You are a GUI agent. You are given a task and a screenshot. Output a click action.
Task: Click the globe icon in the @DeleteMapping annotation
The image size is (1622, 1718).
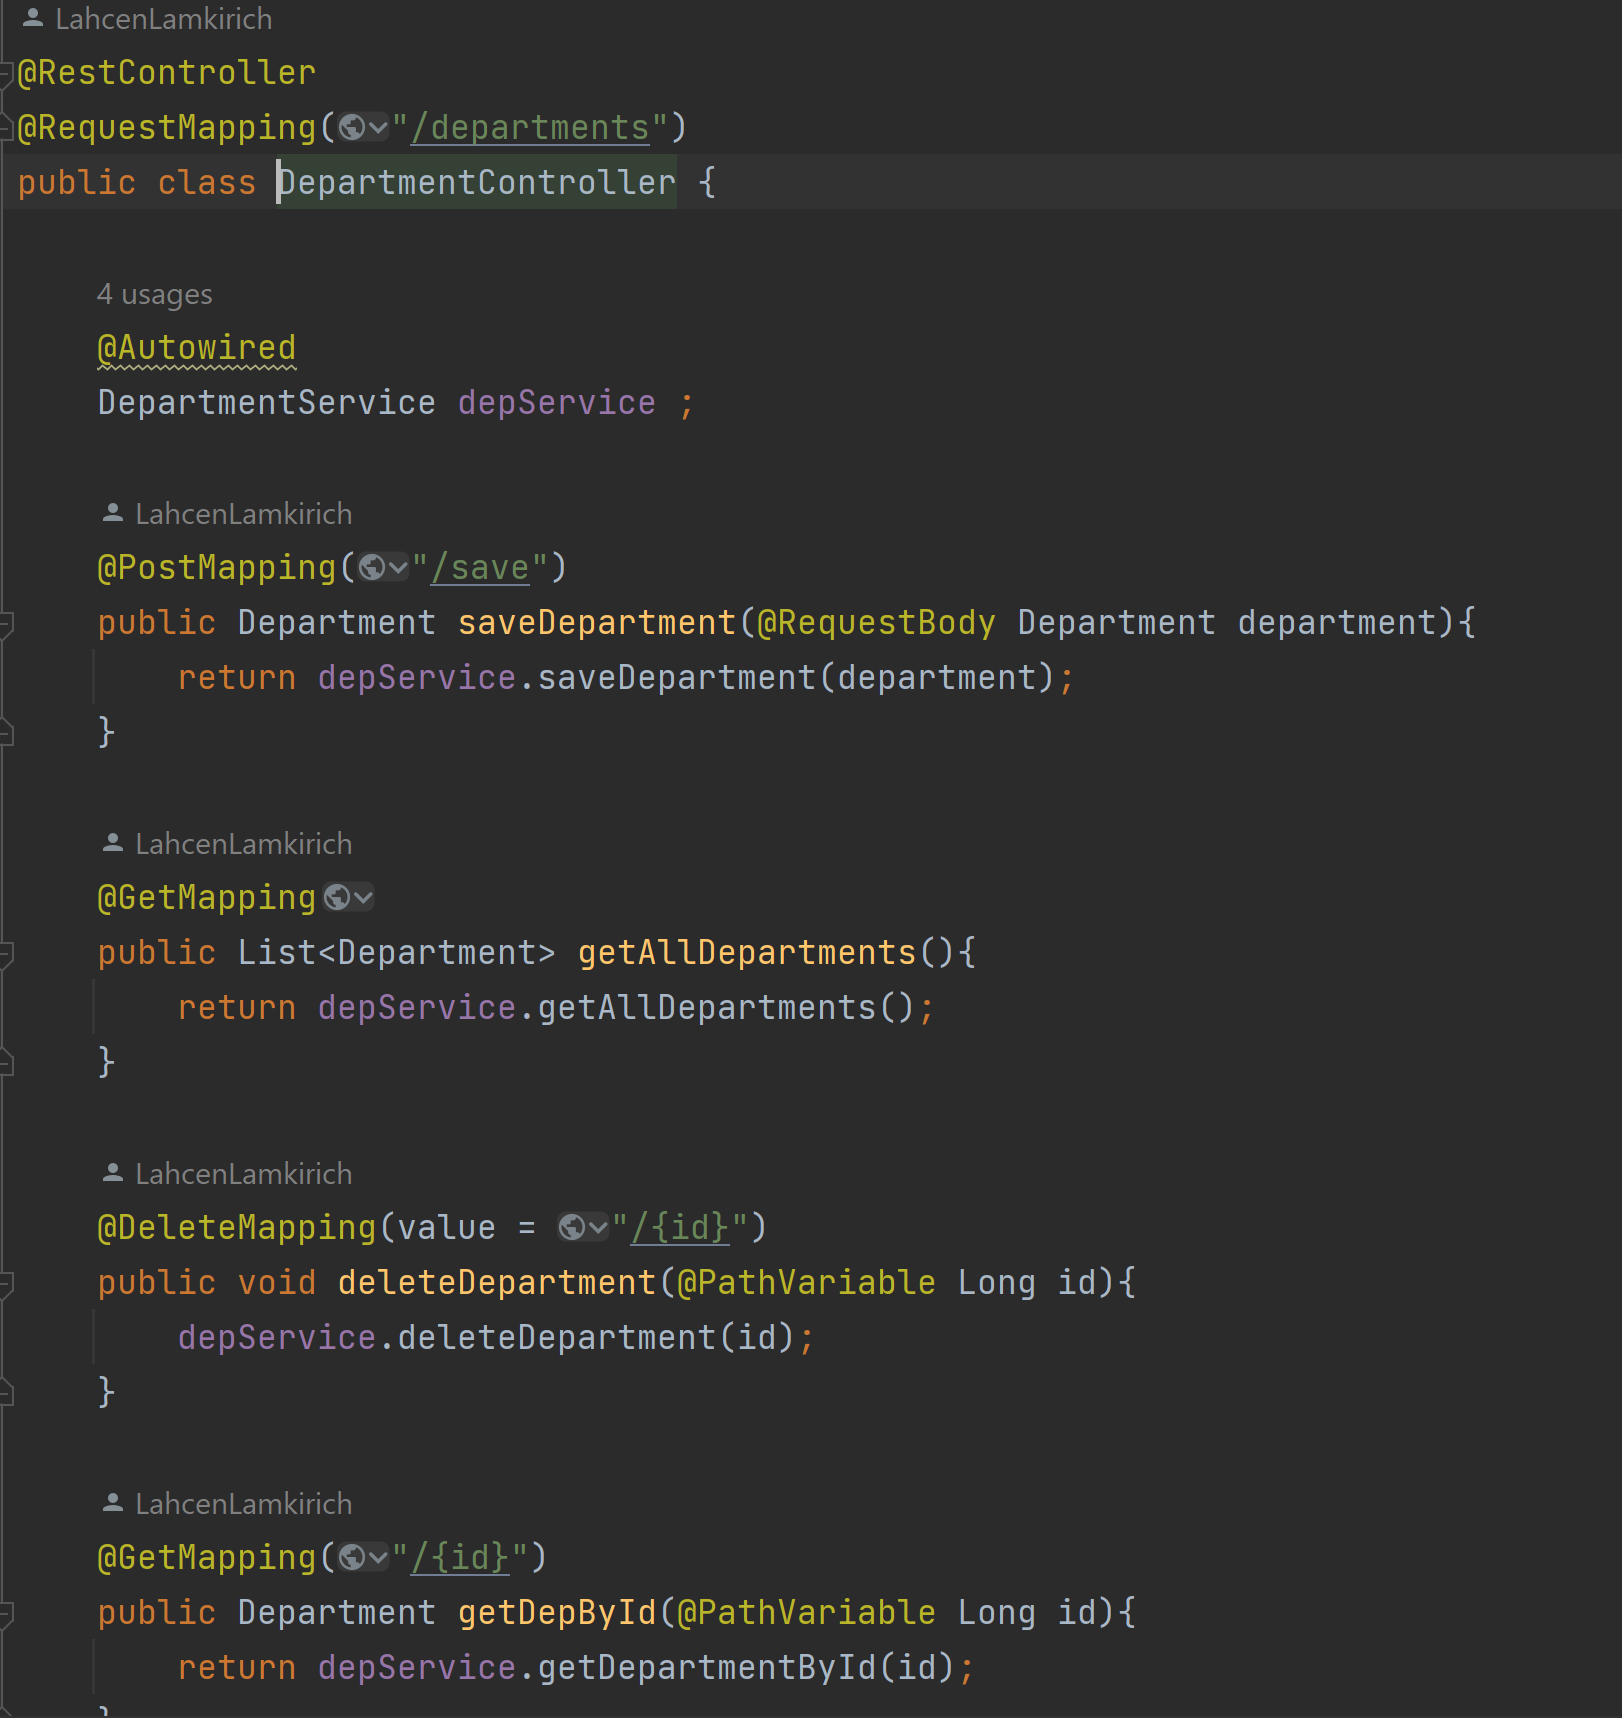coord(572,1227)
